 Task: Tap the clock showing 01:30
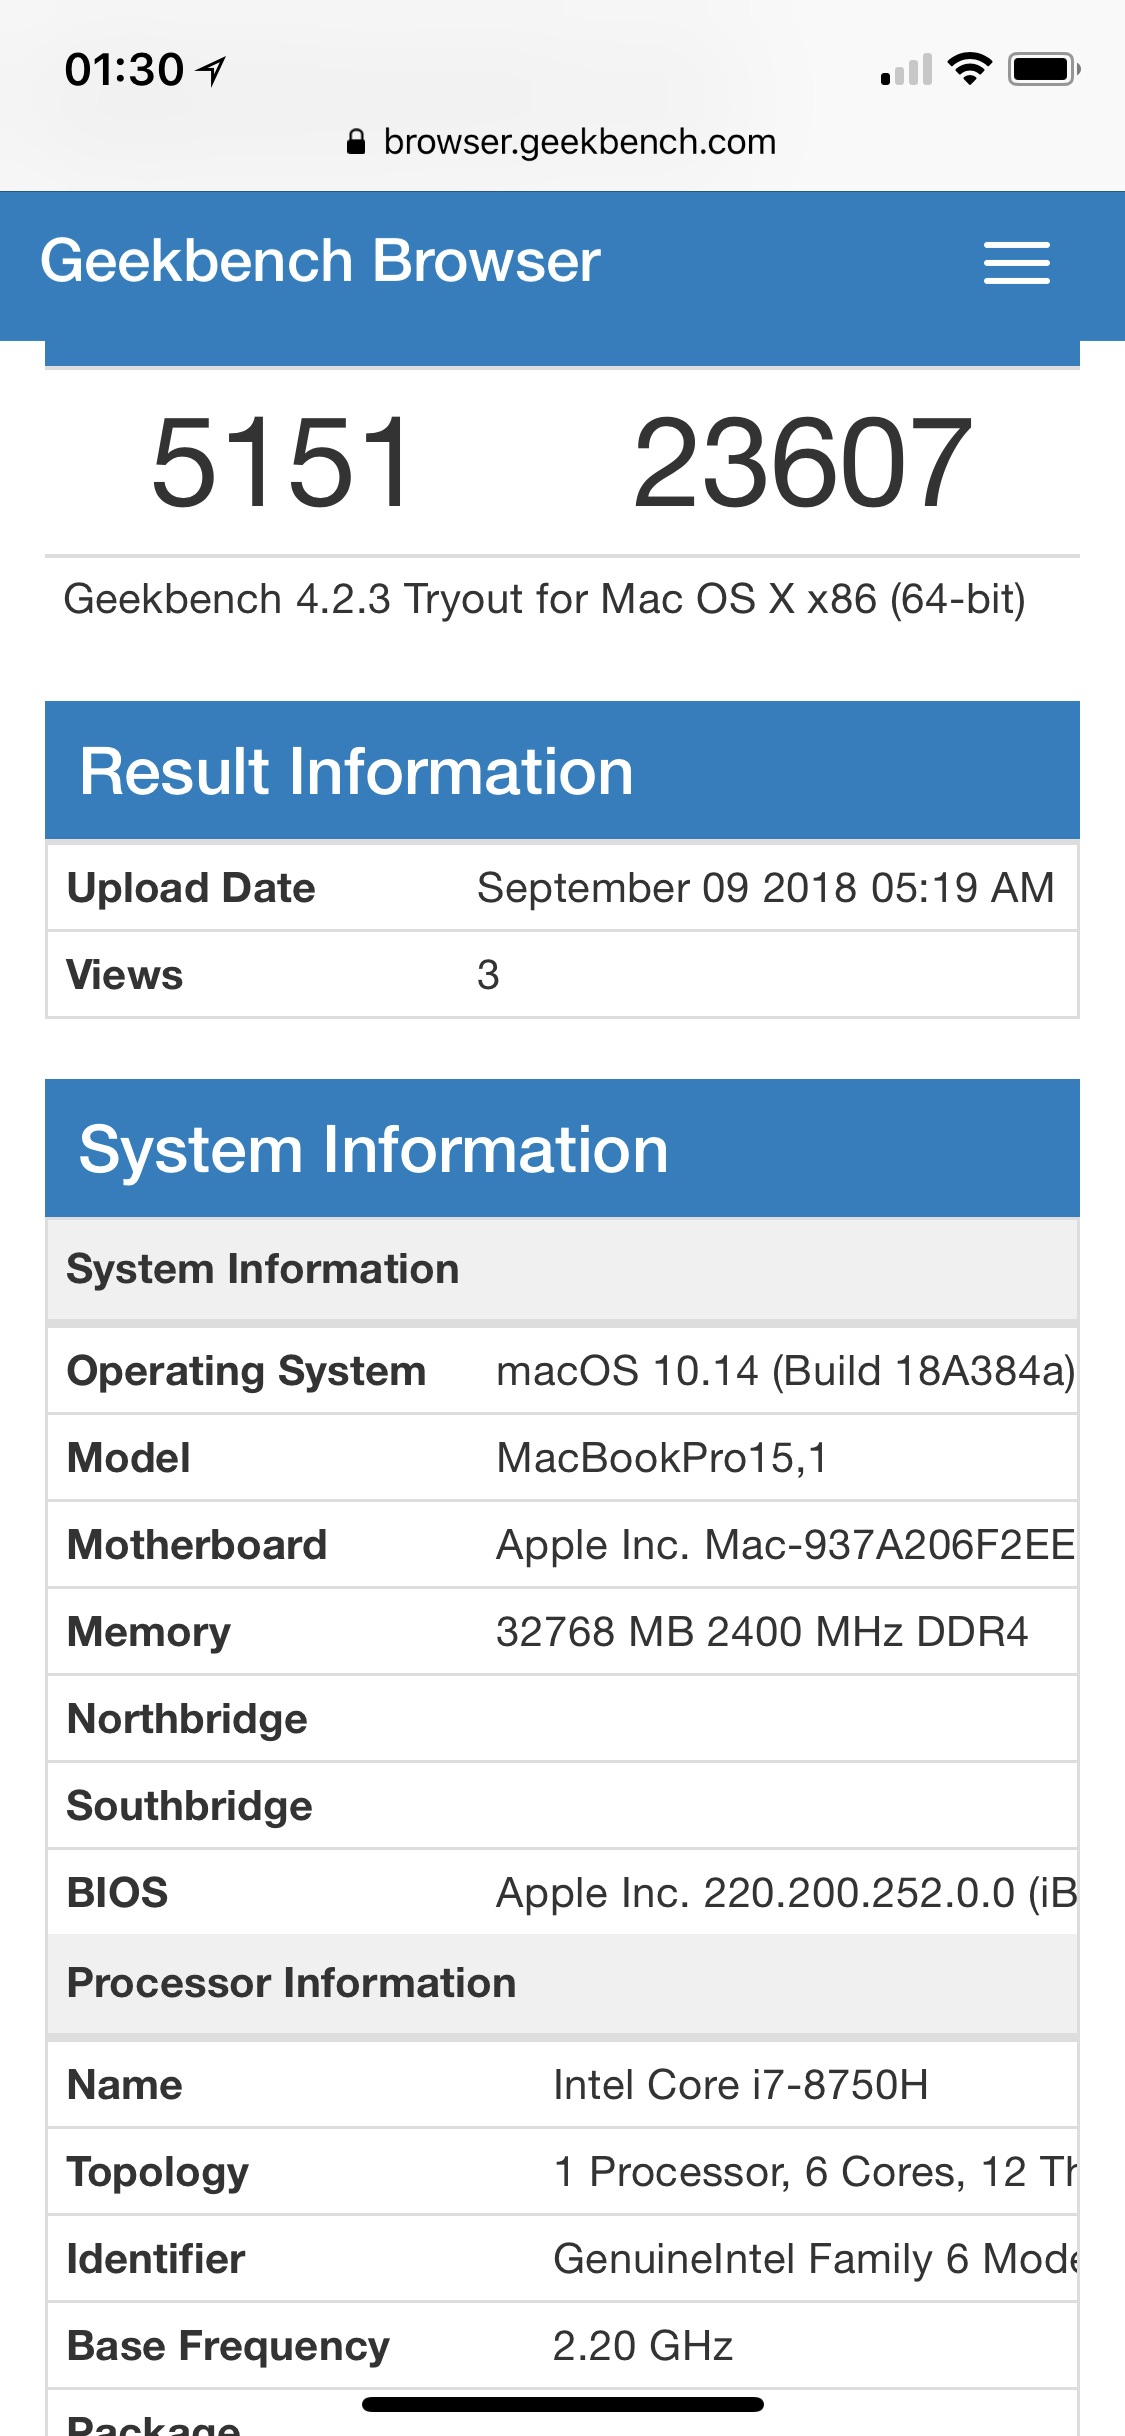(124, 70)
